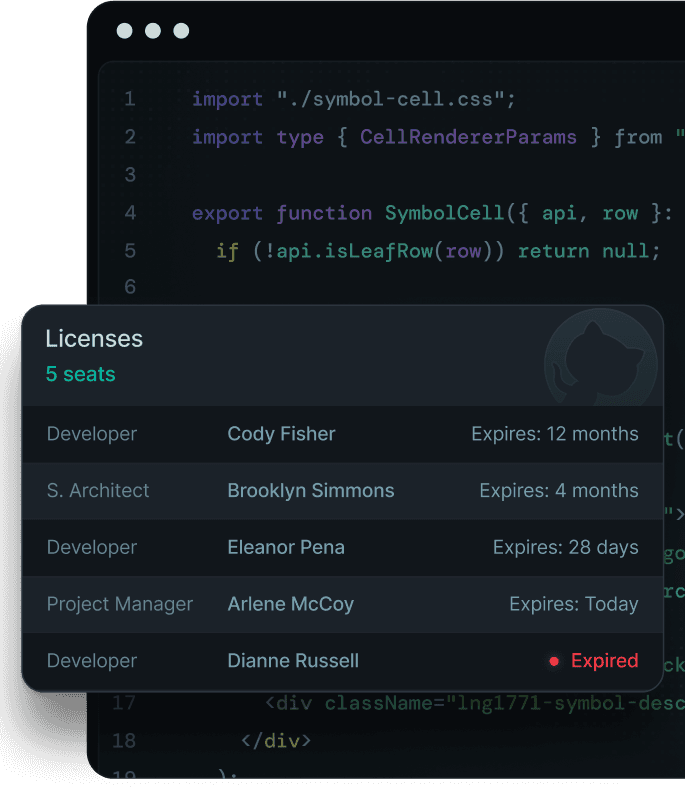The image size is (685, 793).
Task: Click the third window control dot
Action: 181,31
